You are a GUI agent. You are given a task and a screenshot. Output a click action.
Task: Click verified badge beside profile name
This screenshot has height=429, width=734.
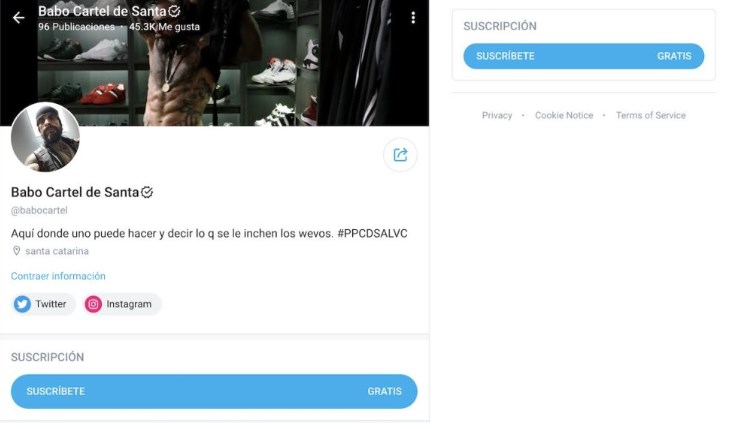(147, 192)
